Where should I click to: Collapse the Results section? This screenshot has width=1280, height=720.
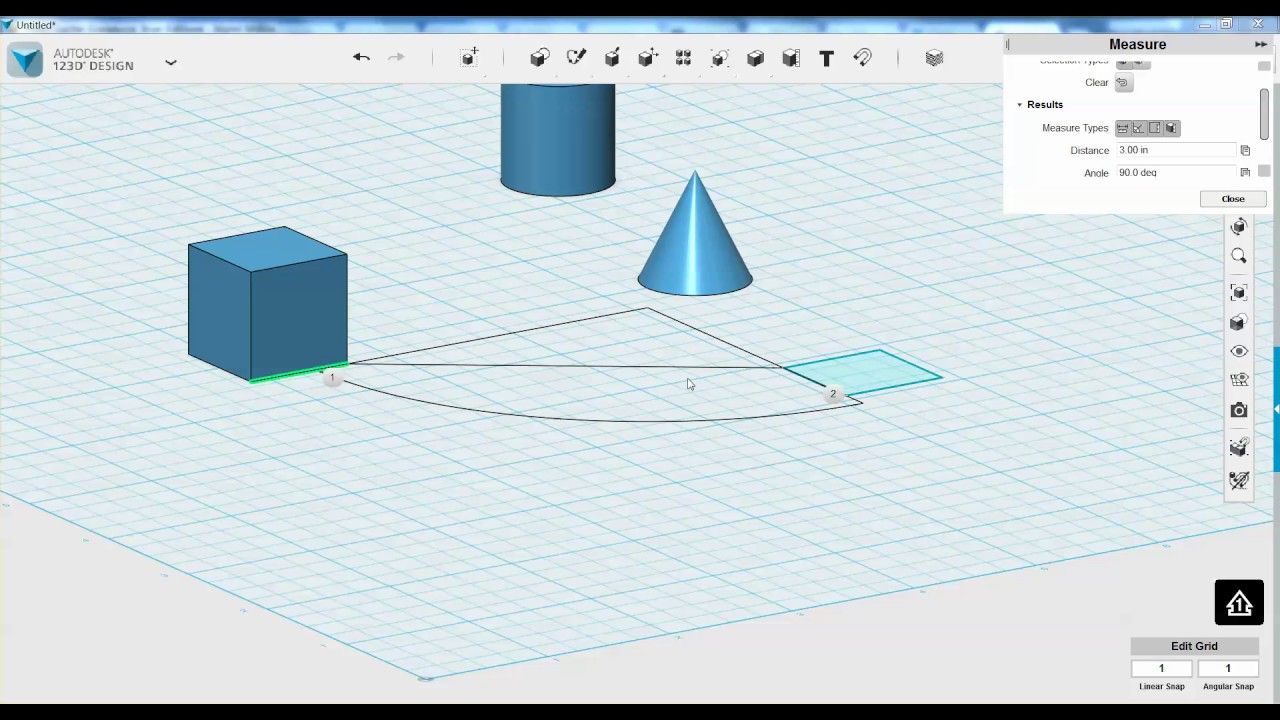tap(1020, 105)
